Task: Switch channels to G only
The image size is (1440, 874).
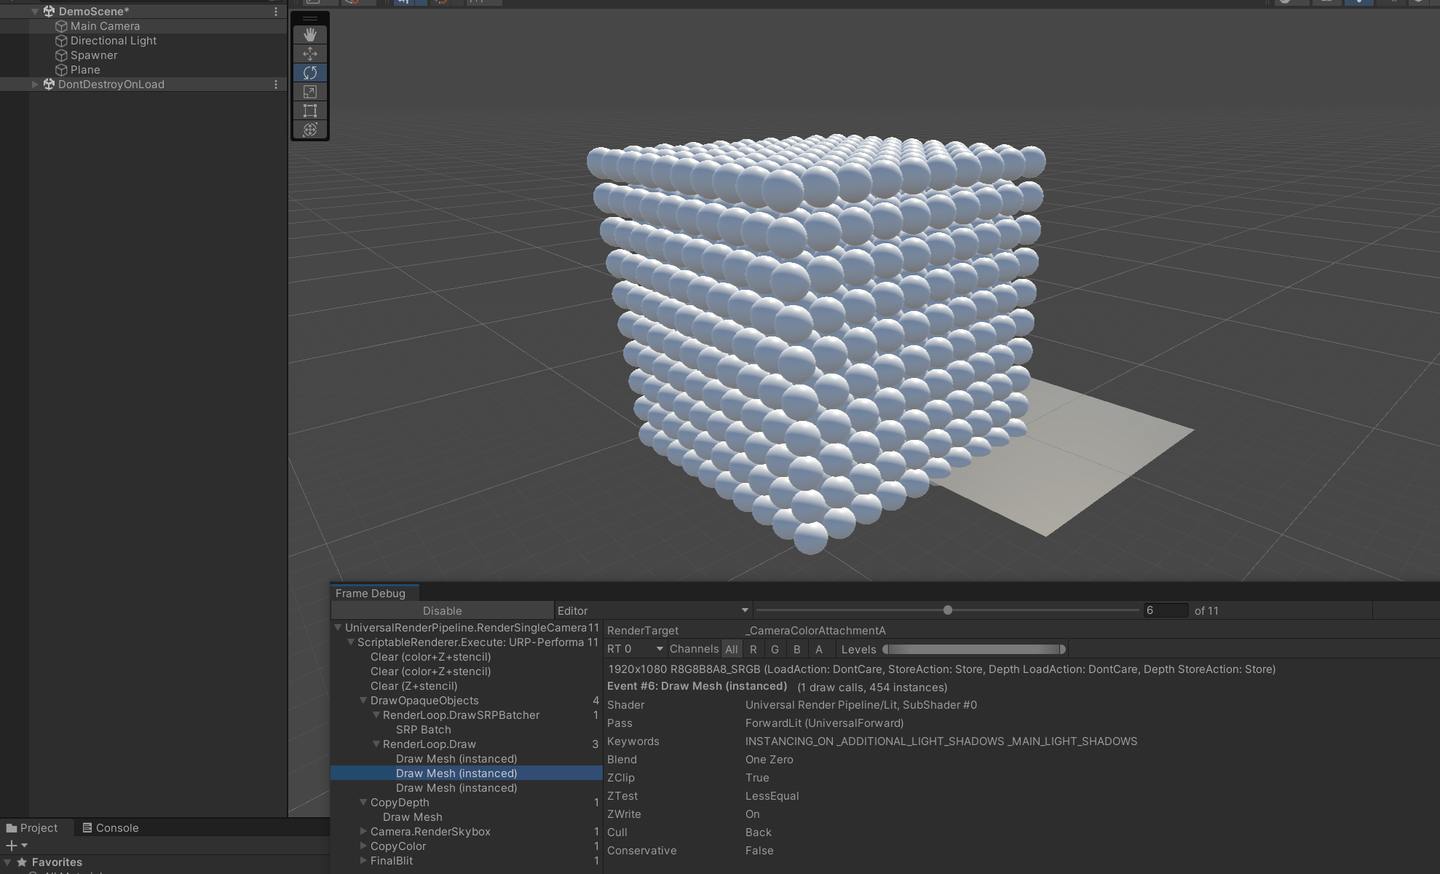Action: [x=775, y=649]
